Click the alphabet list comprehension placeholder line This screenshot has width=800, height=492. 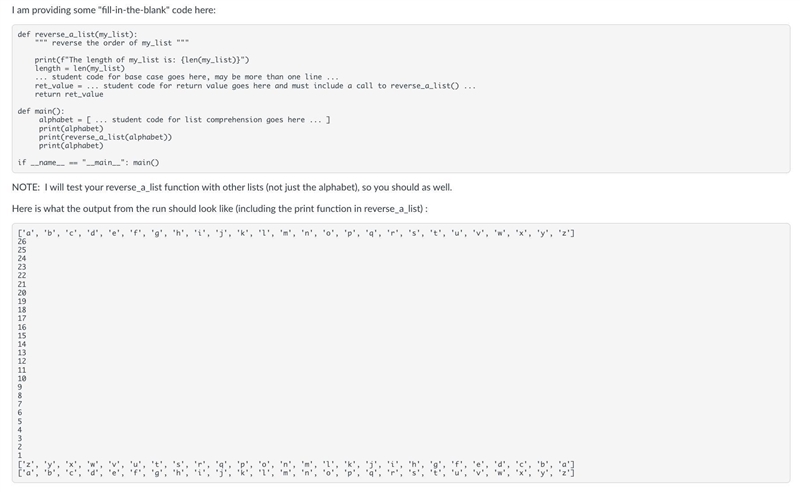(185, 120)
